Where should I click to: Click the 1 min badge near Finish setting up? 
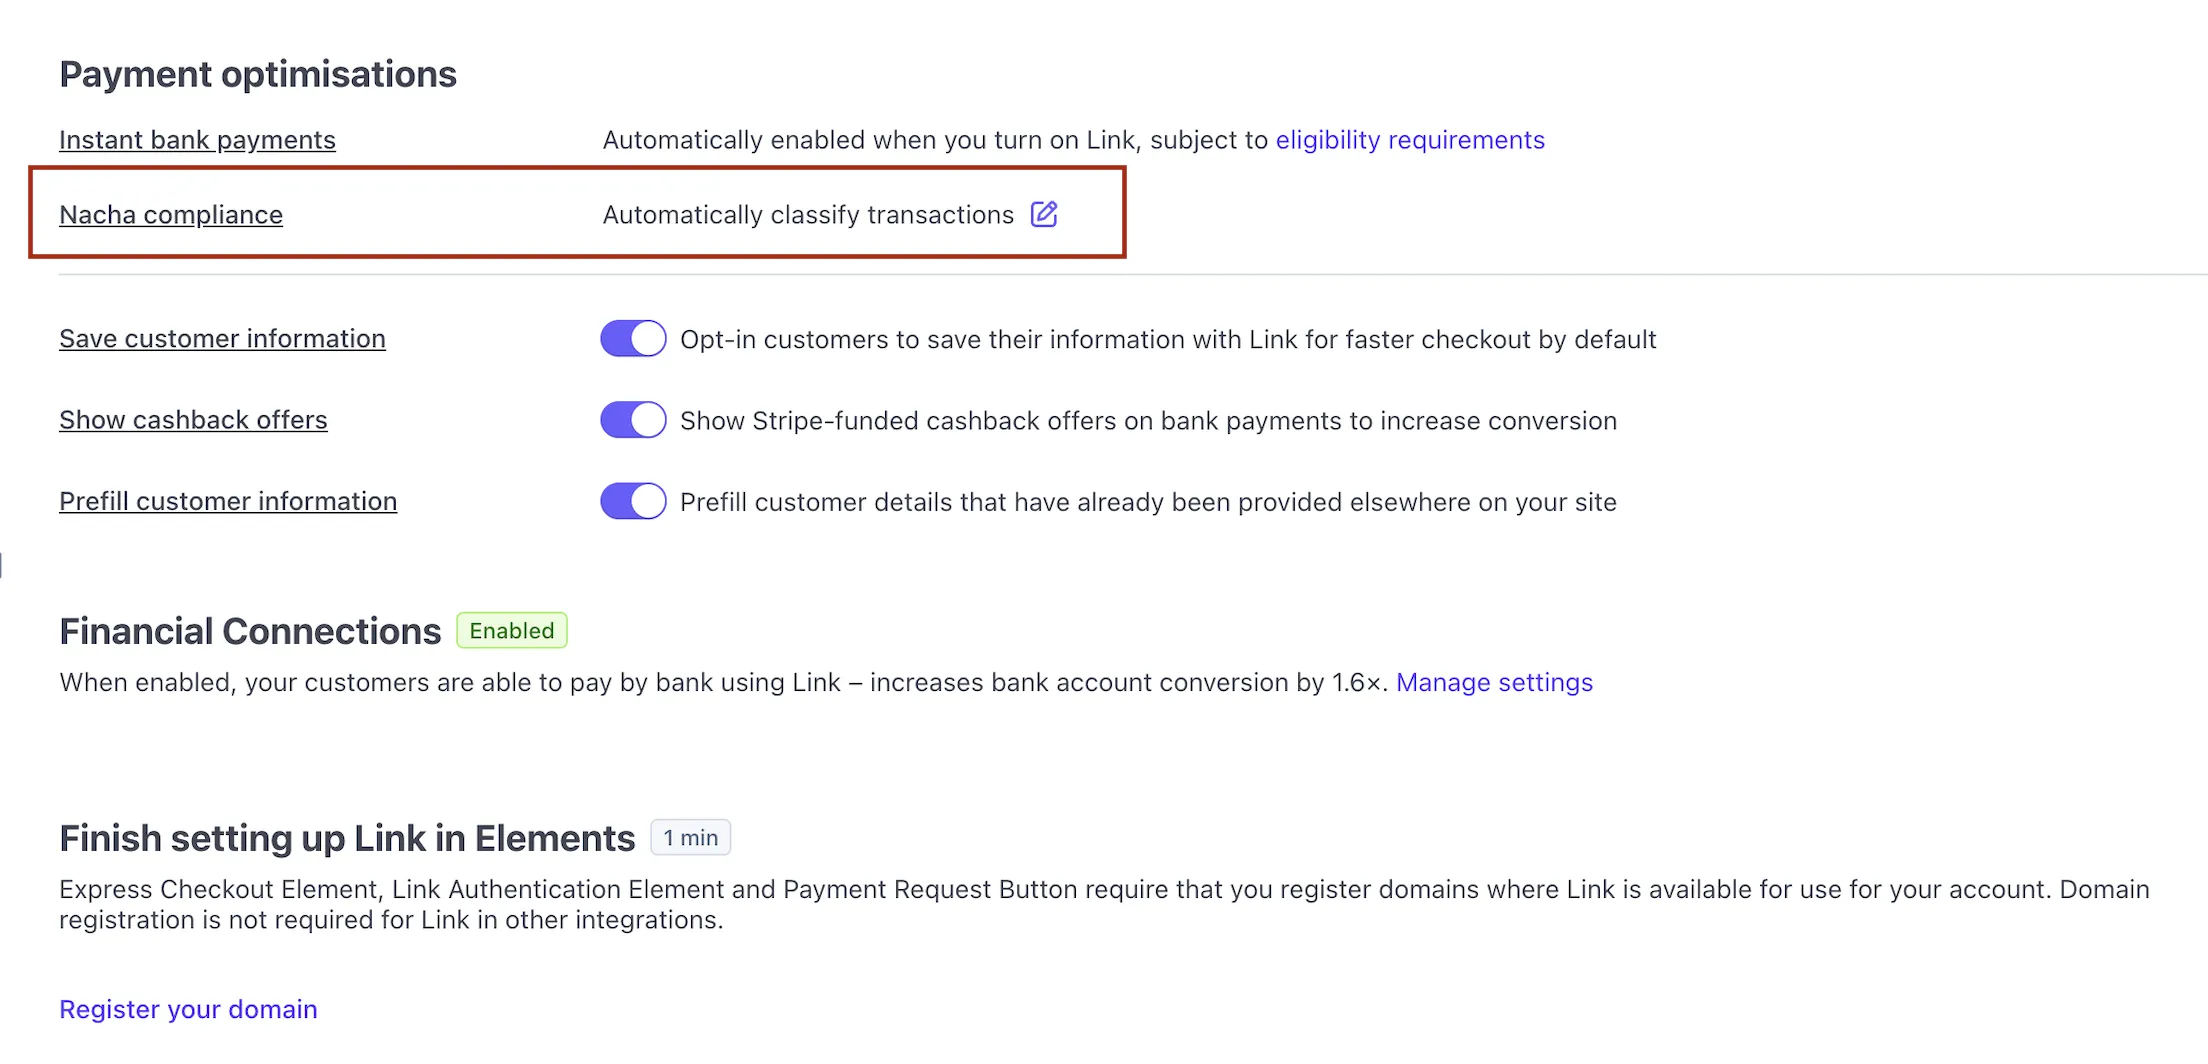(x=690, y=837)
